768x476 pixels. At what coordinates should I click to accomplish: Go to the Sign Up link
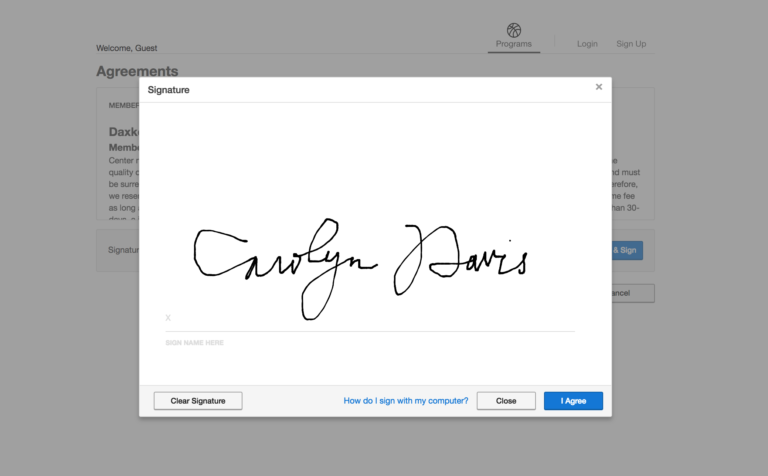click(x=631, y=44)
